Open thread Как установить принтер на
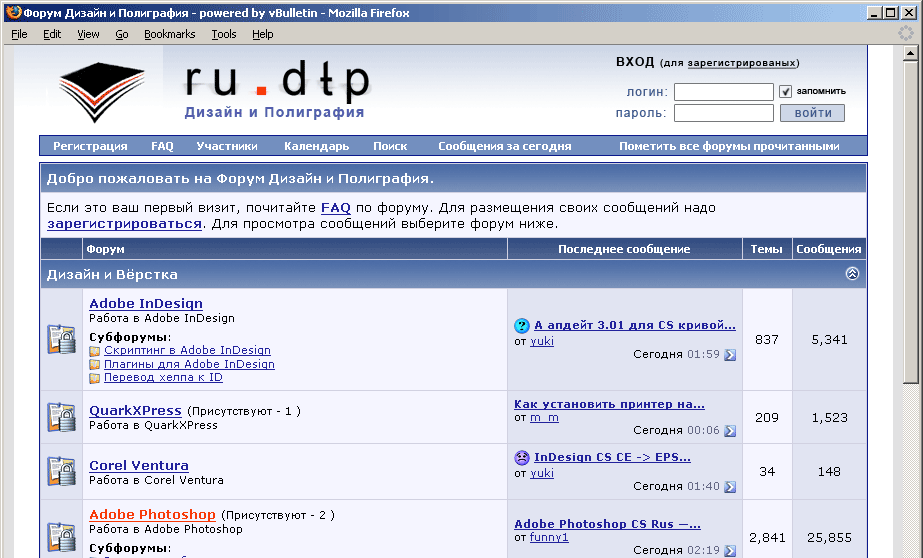Screen dimensions: 923x558 (x=609, y=404)
